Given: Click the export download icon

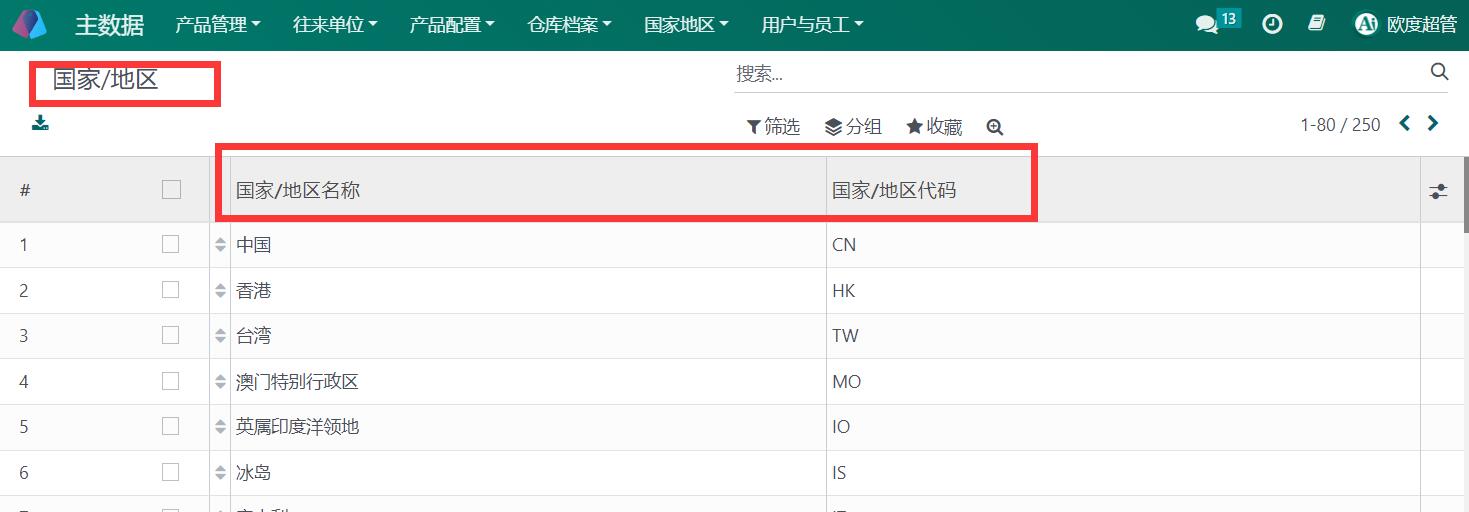Looking at the screenshot, I should point(40,123).
